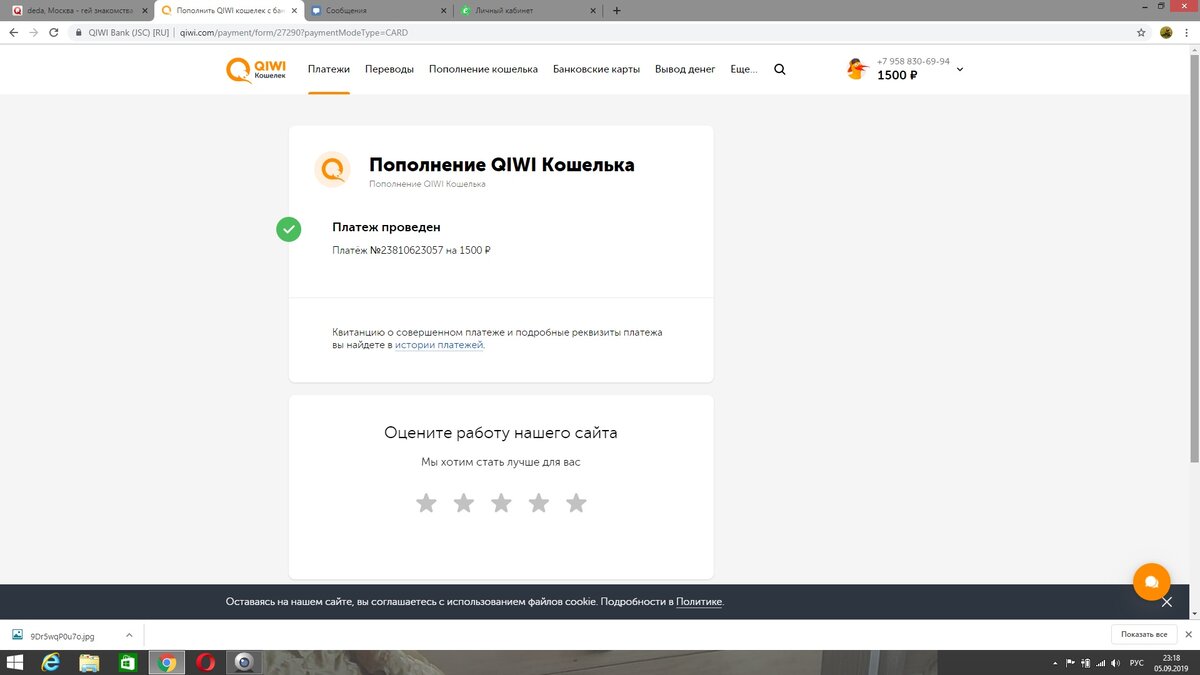Screen dimensions: 1200x675
Task: Click the volume tray icon
Action: pos(1118,663)
